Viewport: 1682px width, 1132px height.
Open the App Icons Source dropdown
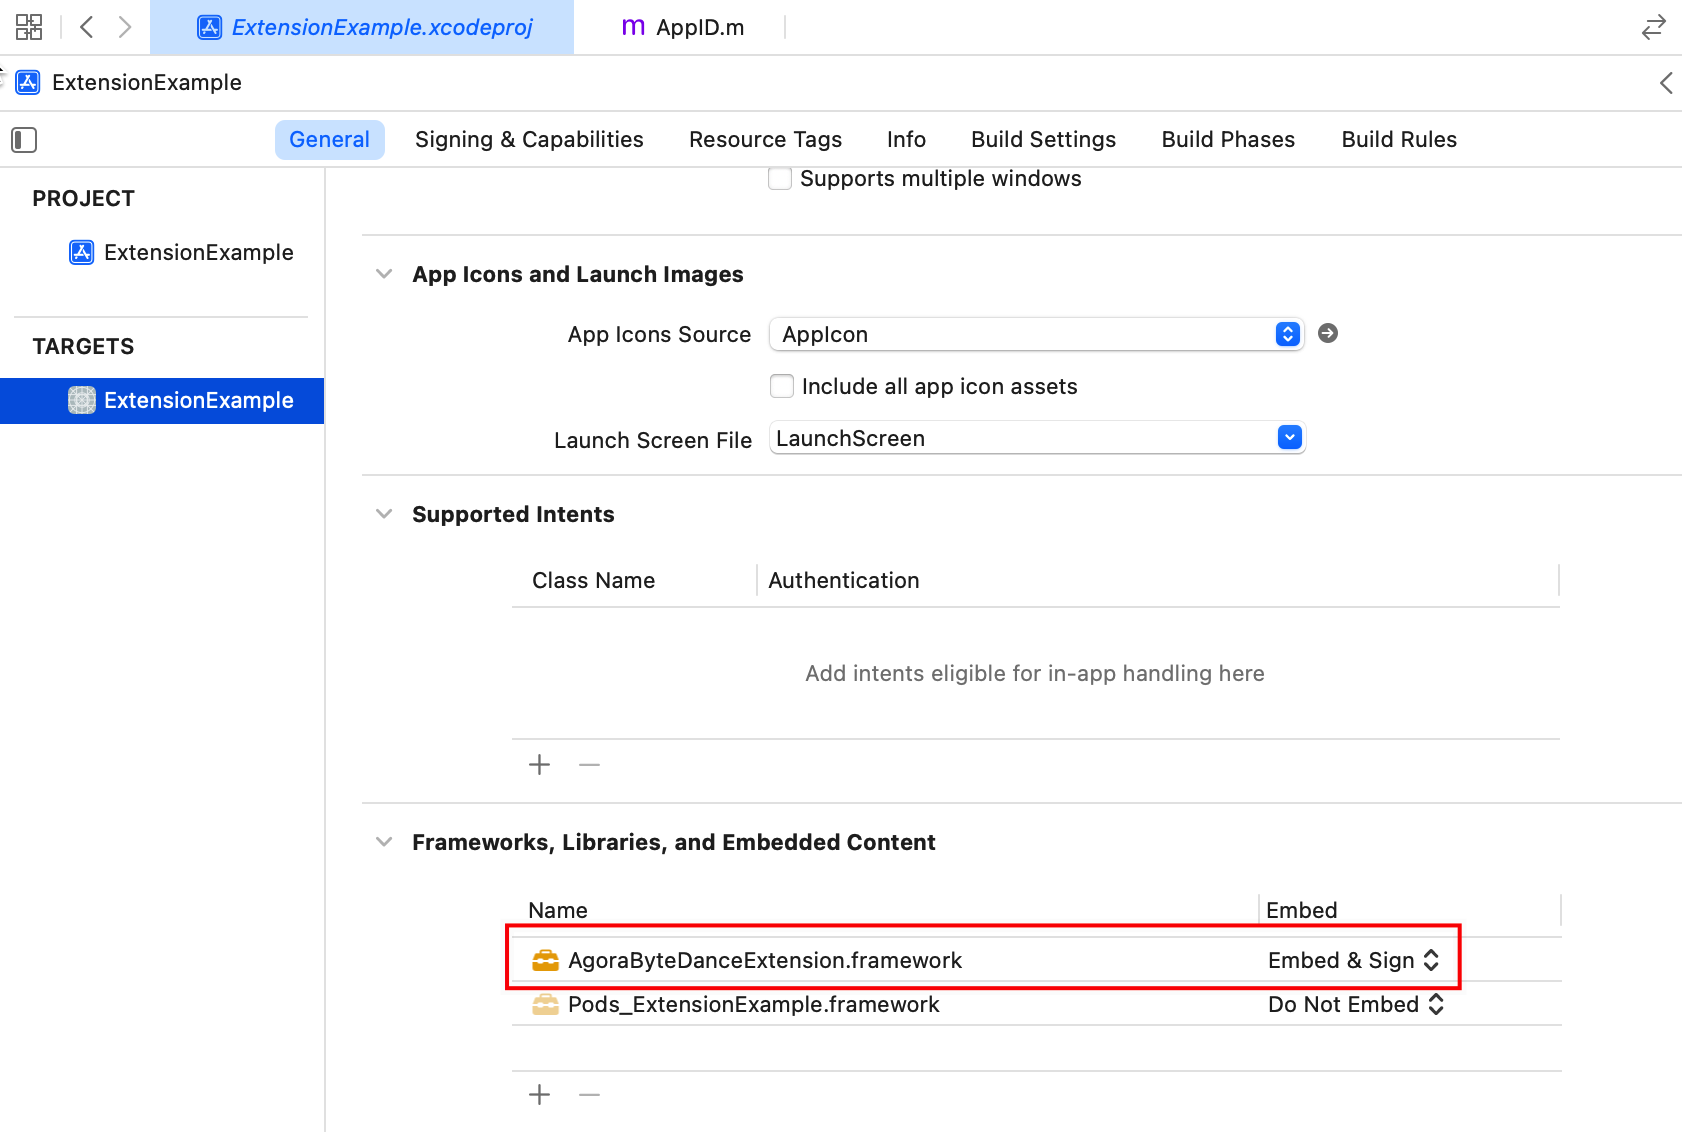coord(1036,334)
